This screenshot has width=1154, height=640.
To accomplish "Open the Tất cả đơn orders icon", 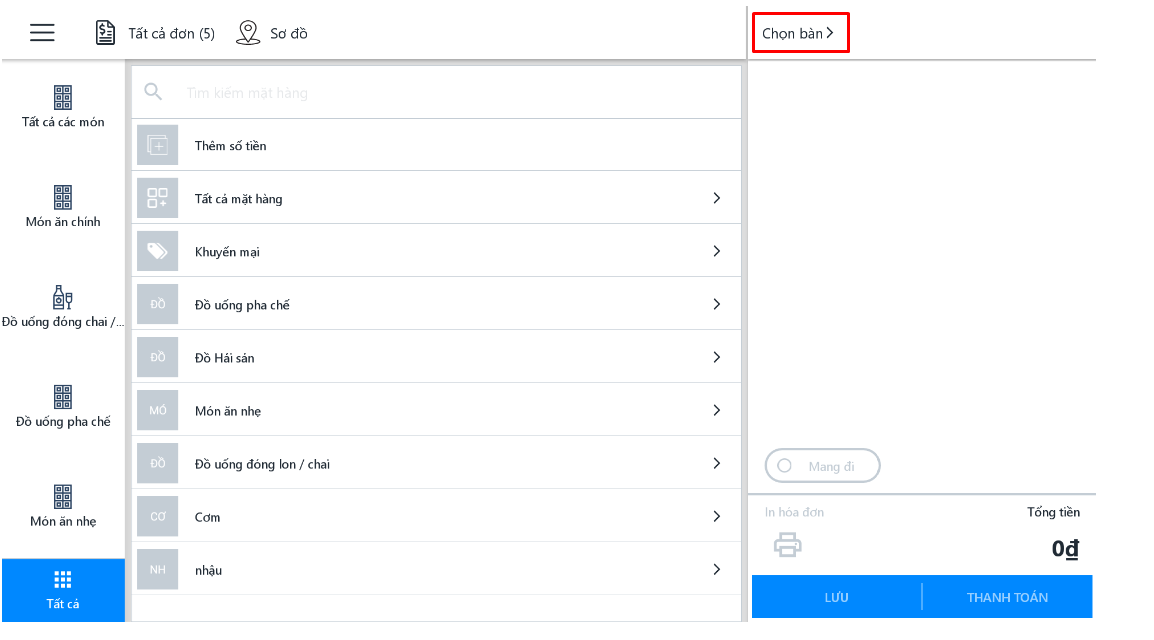I will pyautogui.click(x=105, y=32).
